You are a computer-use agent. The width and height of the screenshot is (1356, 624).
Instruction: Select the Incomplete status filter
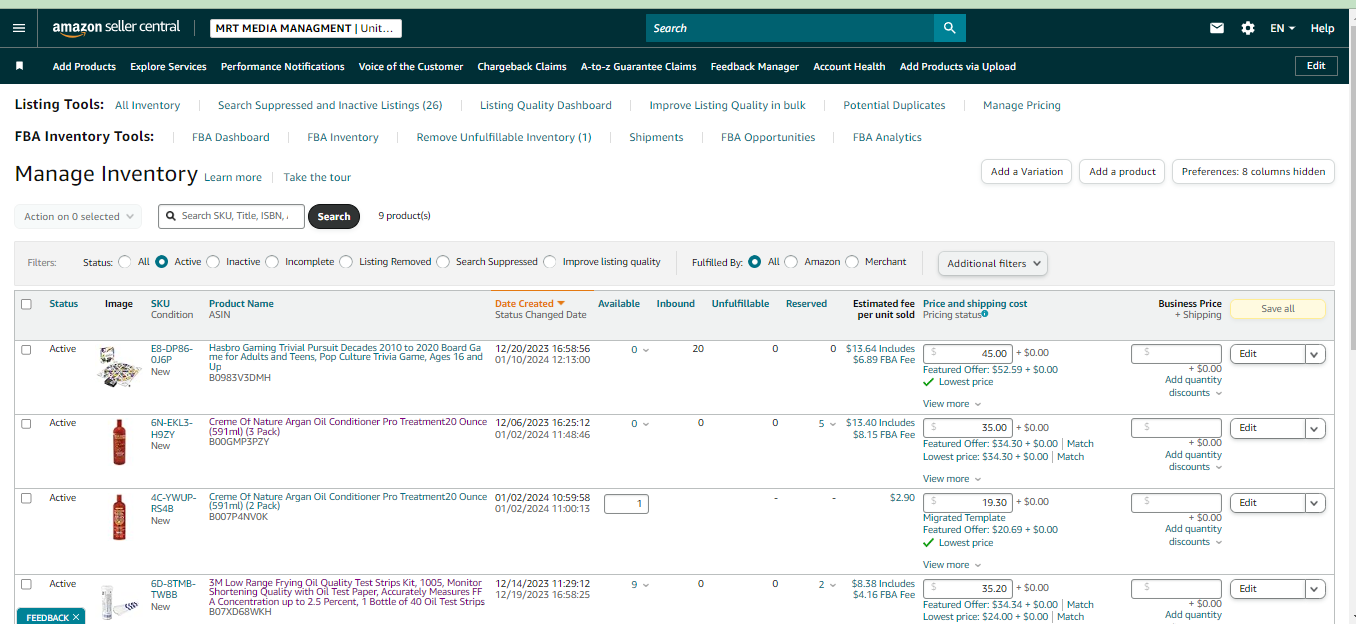[x=272, y=262]
